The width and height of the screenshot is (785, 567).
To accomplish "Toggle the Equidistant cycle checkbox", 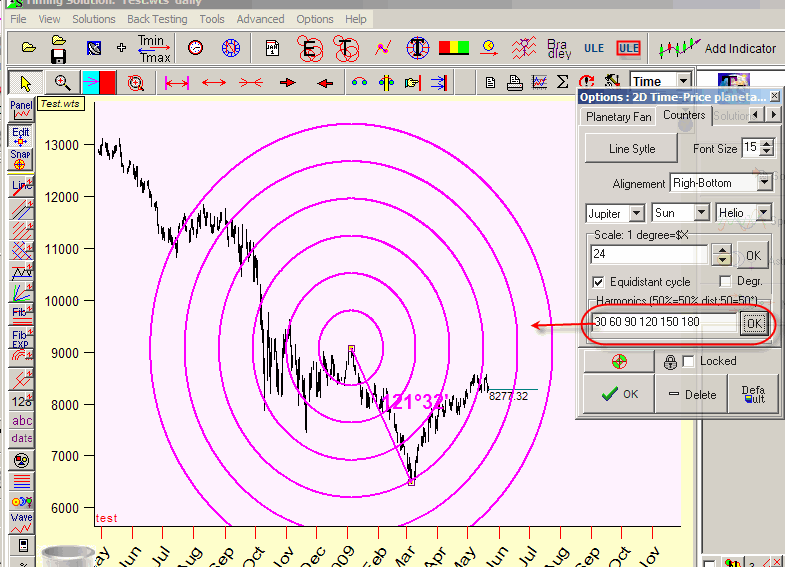I will click(x=598, y=282).
